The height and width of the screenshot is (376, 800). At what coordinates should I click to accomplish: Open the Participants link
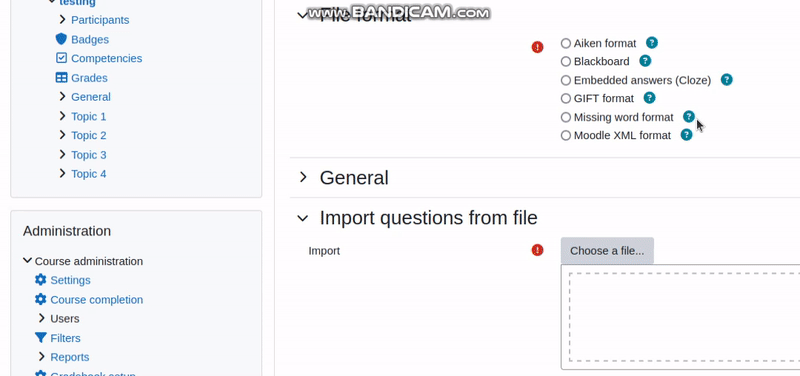point(100,20)
